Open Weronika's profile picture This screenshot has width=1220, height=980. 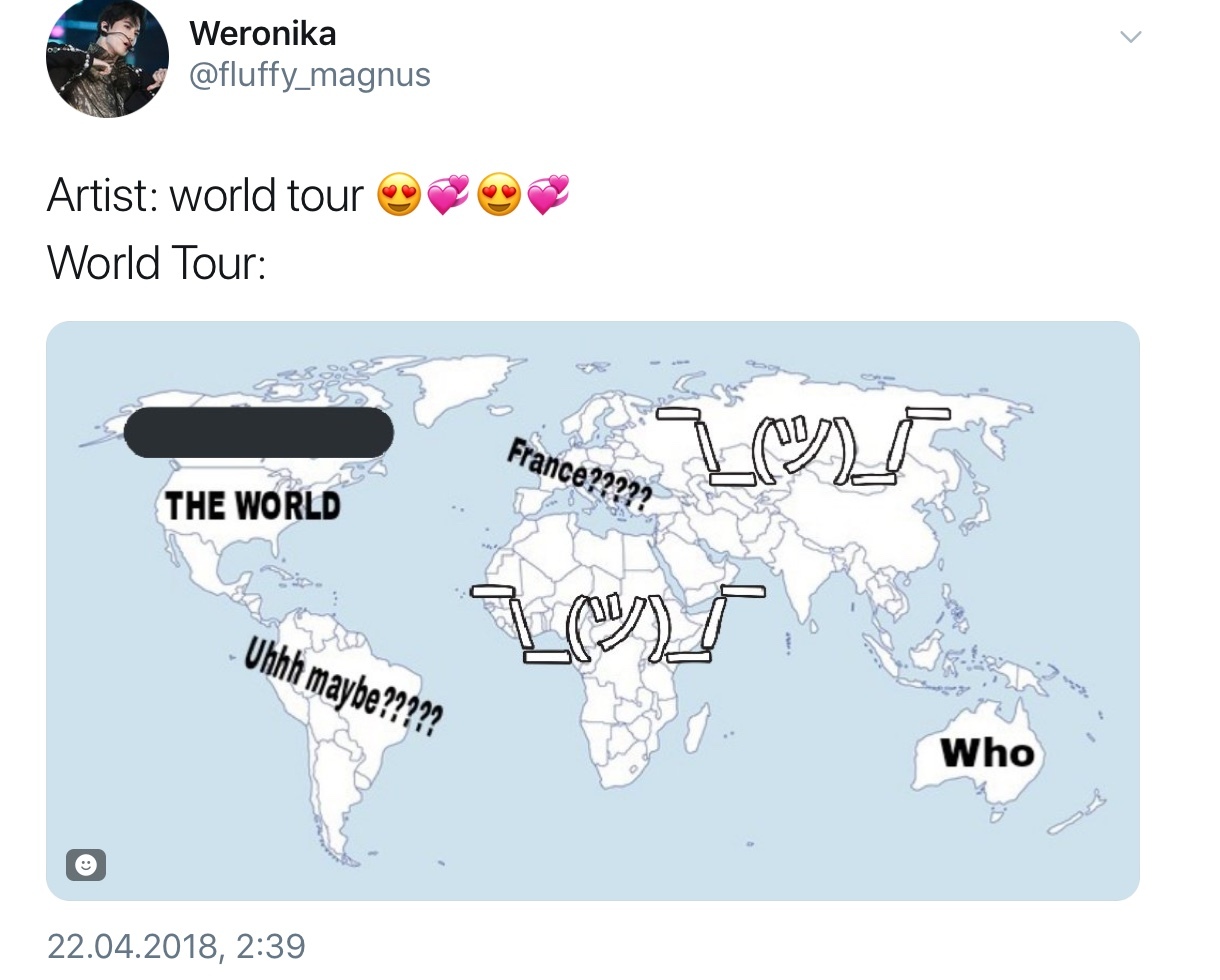(x=107, y=58)
